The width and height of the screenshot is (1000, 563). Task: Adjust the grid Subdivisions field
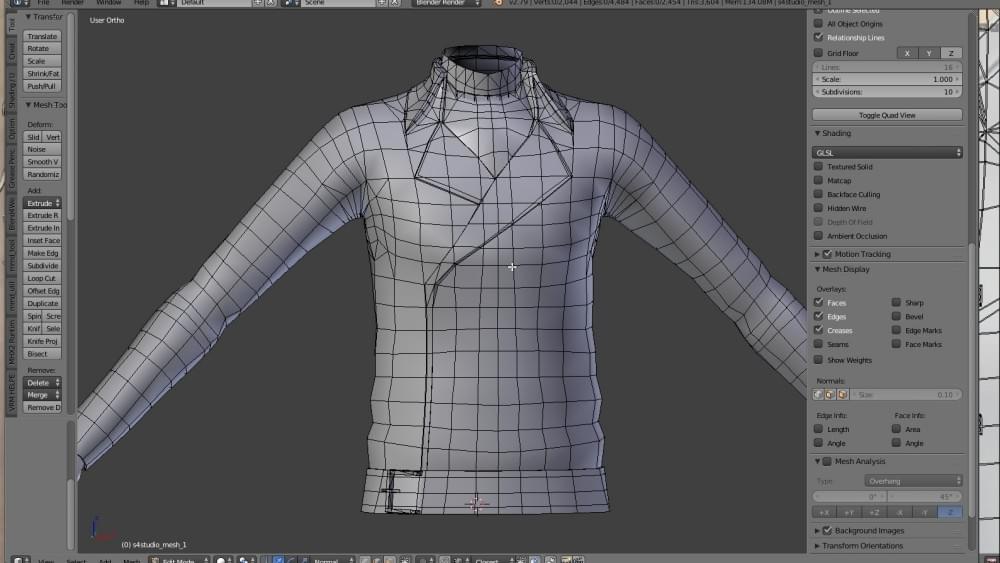tap(887, 92)
